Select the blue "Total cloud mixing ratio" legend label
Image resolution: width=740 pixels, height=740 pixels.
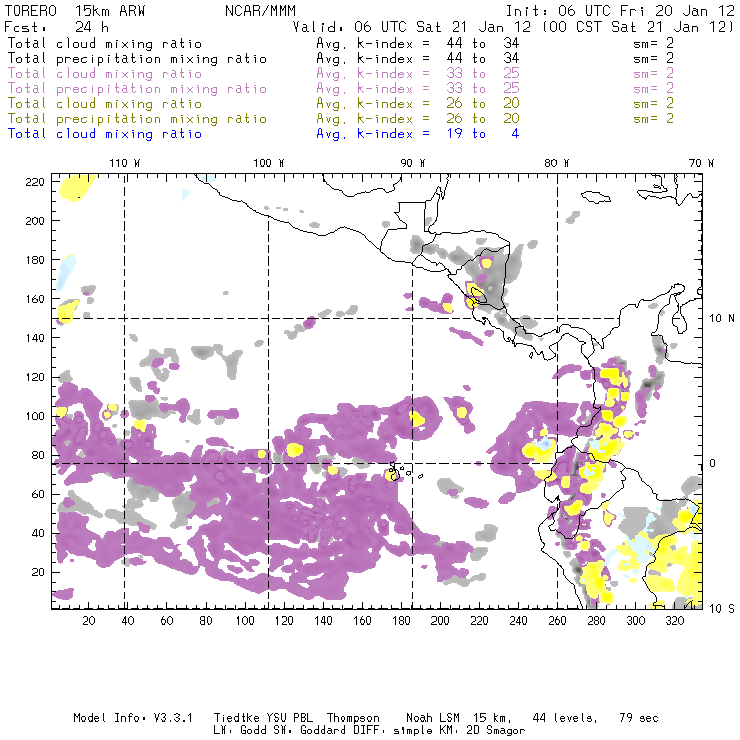point(105,134)
